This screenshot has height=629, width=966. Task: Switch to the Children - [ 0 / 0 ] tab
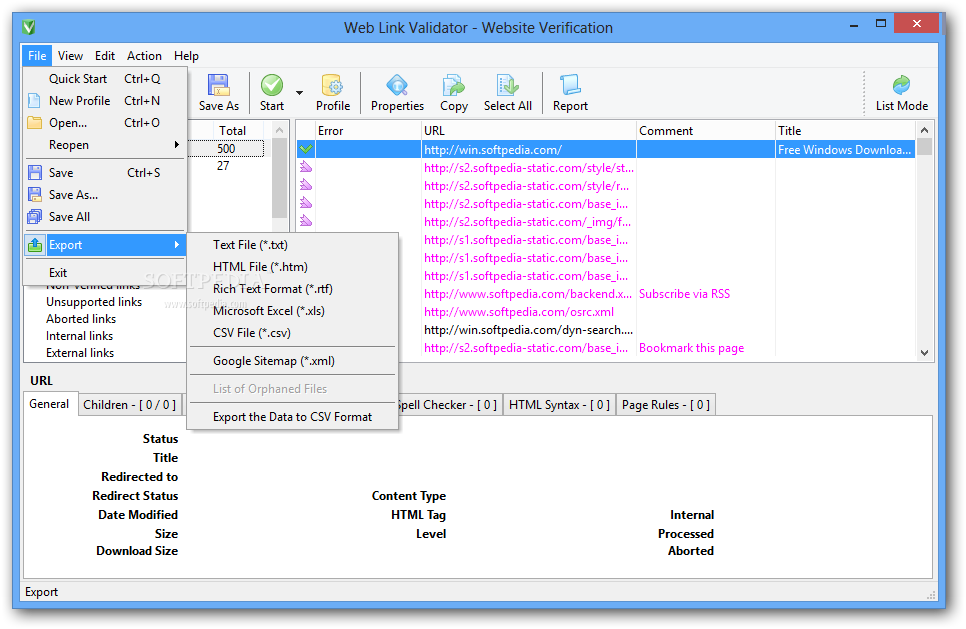(130, 405)
